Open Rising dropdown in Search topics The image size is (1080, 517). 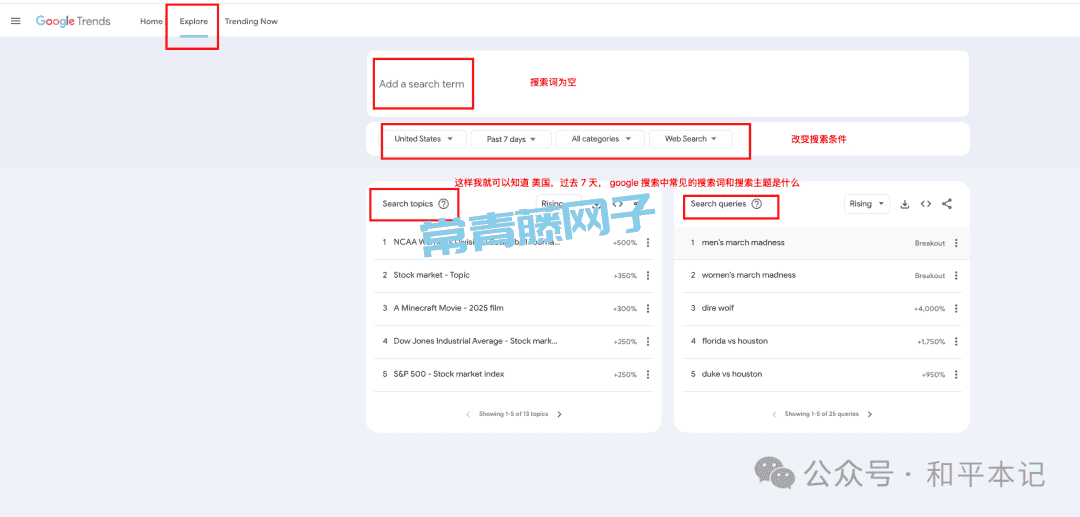559,204
